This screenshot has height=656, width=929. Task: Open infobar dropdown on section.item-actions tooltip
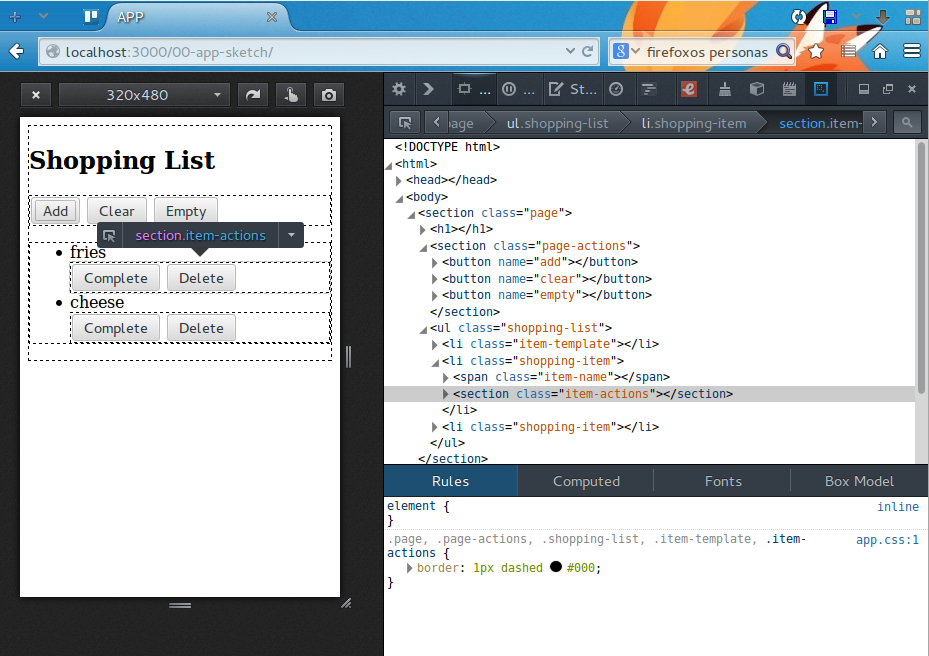click(x=291, y=235)
